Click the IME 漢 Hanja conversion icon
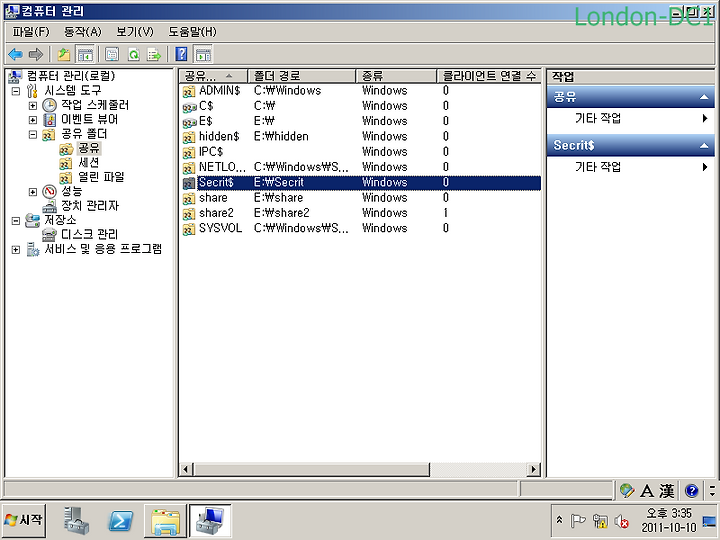 667,490
